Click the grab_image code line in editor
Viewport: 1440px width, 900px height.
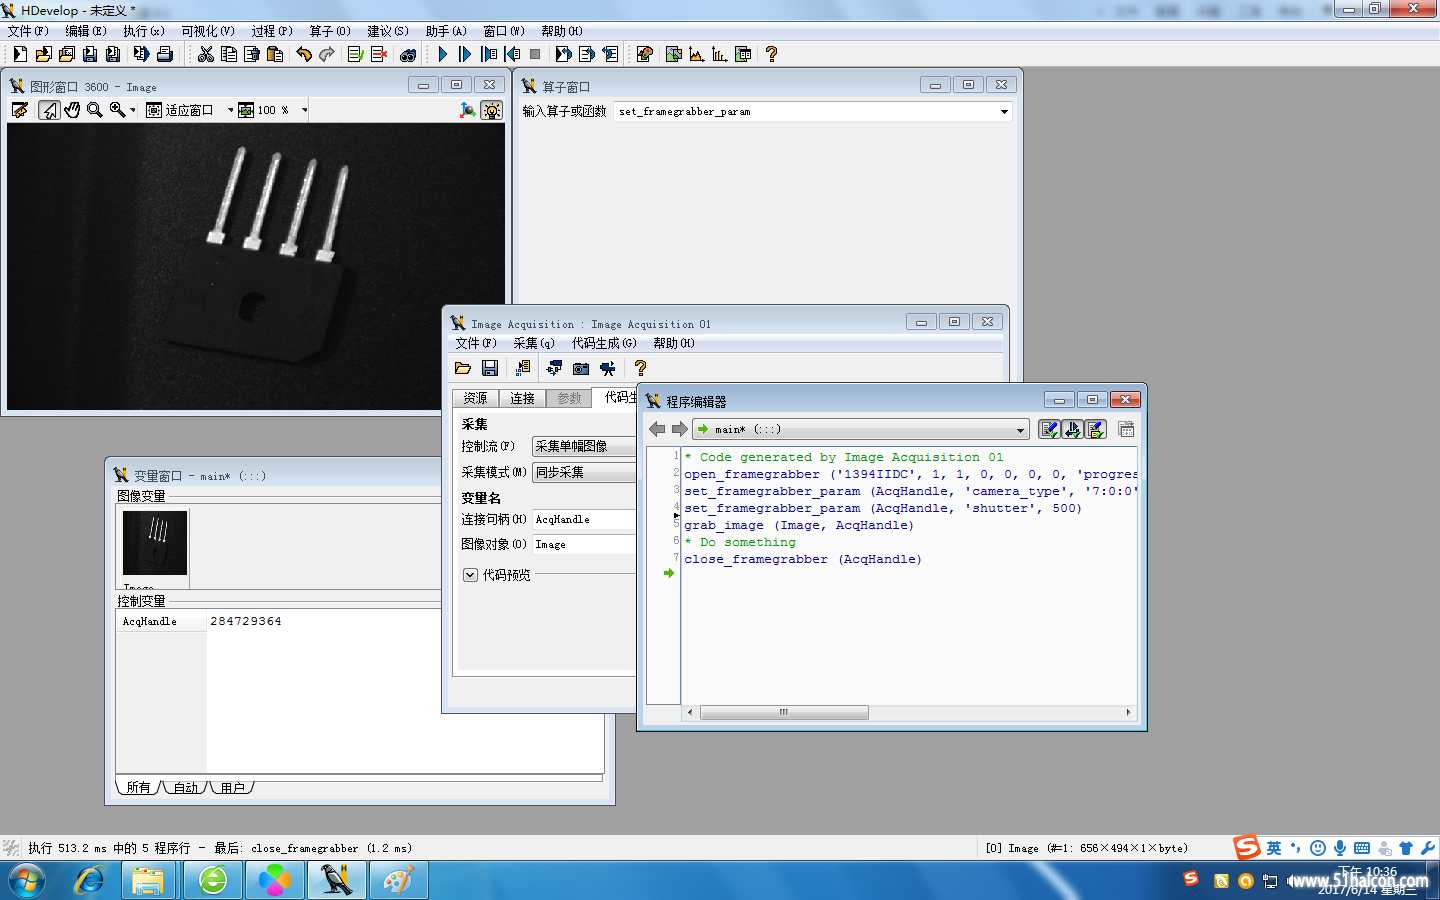pyautogui.click(x=799, y=525)
